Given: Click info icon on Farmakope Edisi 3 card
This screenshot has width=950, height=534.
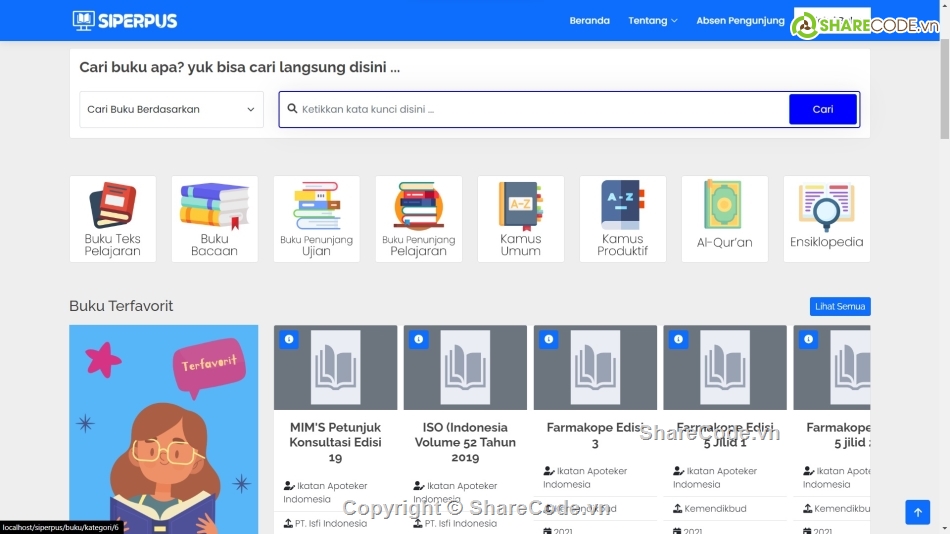Looking at the screenshot, I should 549,339.
